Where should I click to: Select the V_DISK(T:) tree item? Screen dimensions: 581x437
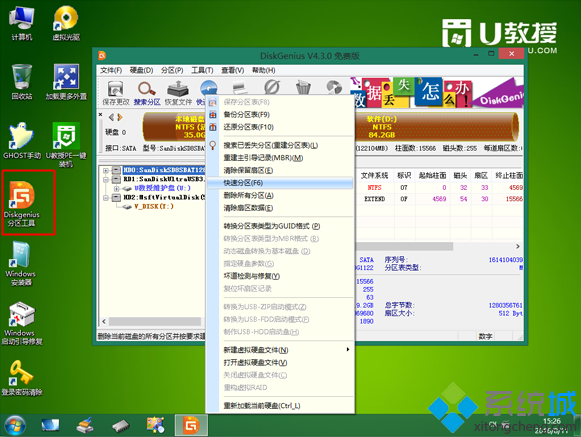point(154,206)
